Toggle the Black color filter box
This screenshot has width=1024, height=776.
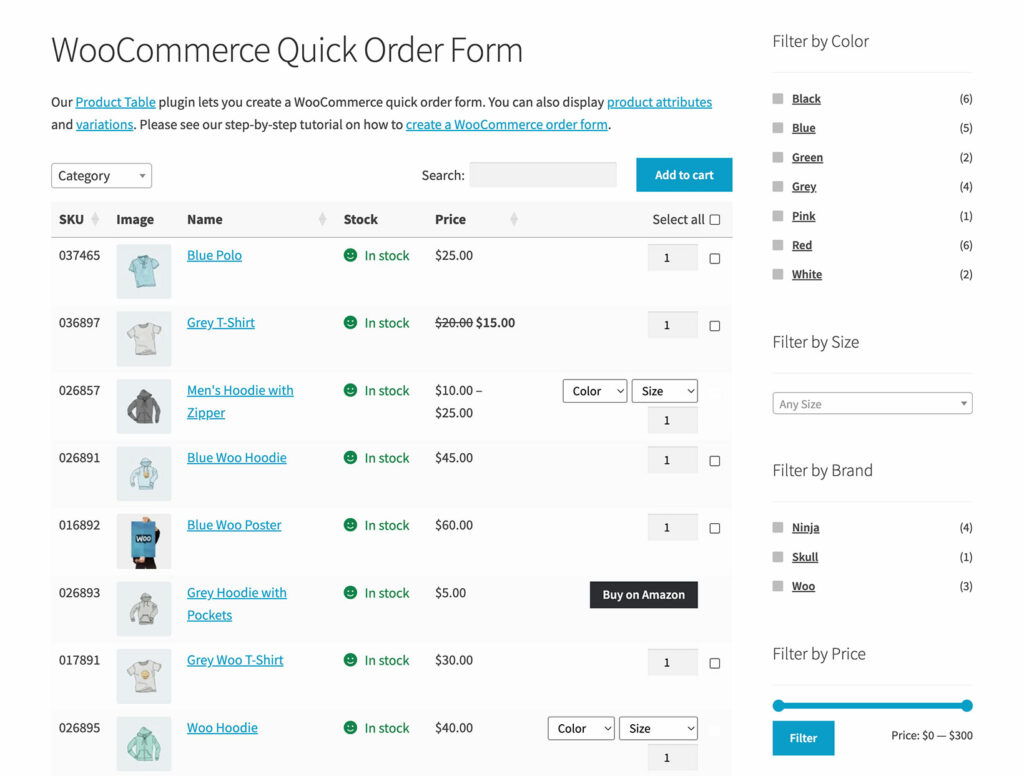778,99
